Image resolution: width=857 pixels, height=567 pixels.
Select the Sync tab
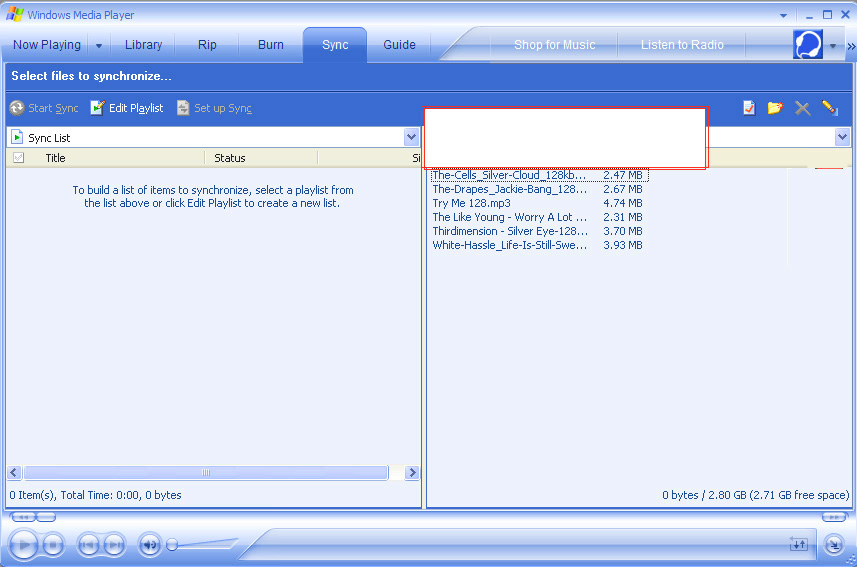pos(335,45)
